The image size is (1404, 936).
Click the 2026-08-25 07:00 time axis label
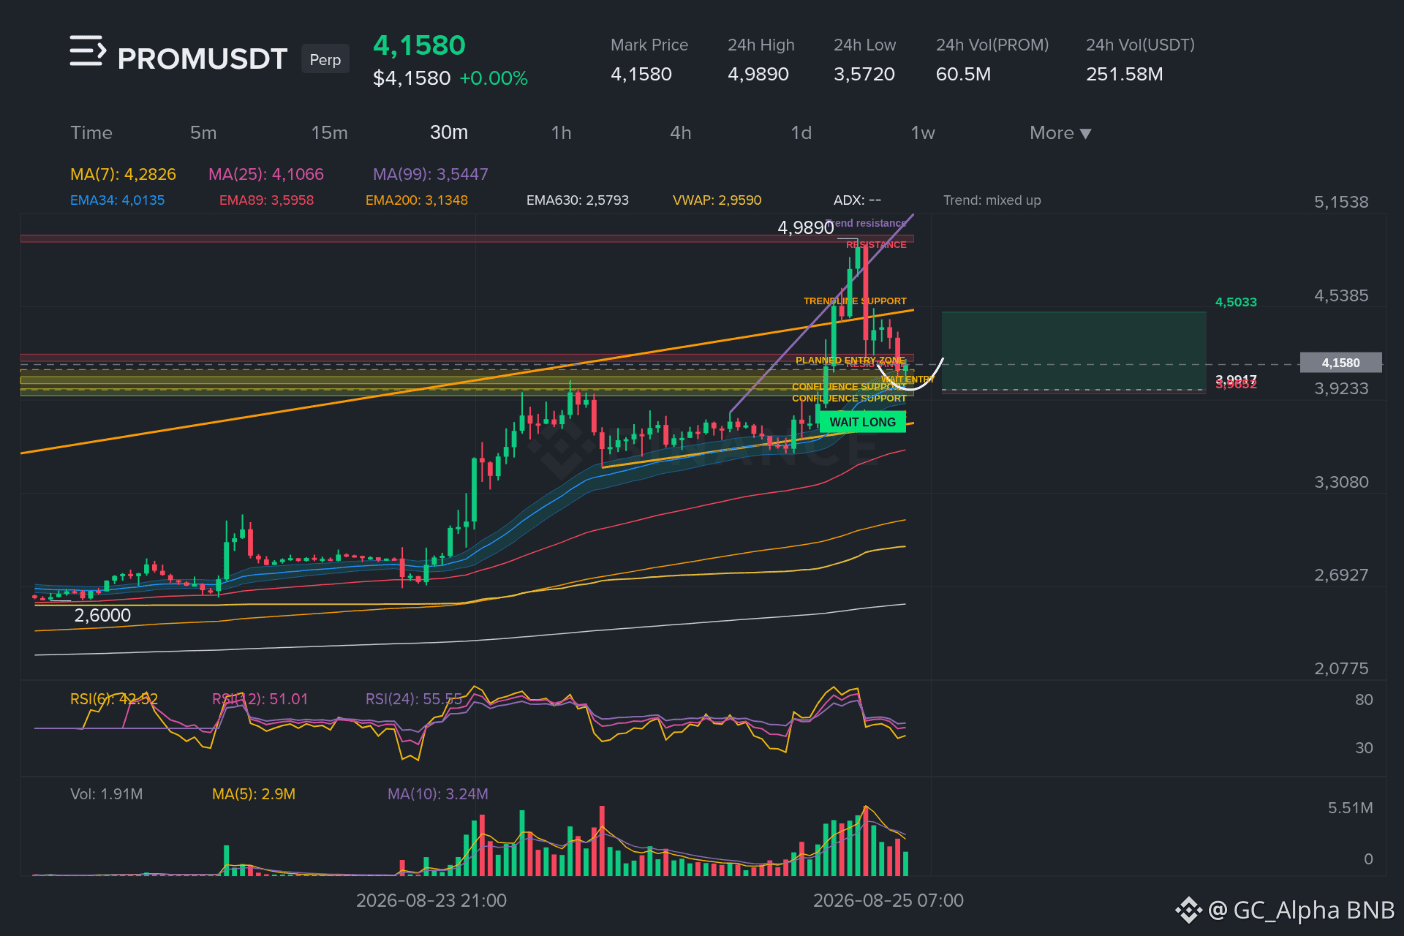click(x=888, y=900)
